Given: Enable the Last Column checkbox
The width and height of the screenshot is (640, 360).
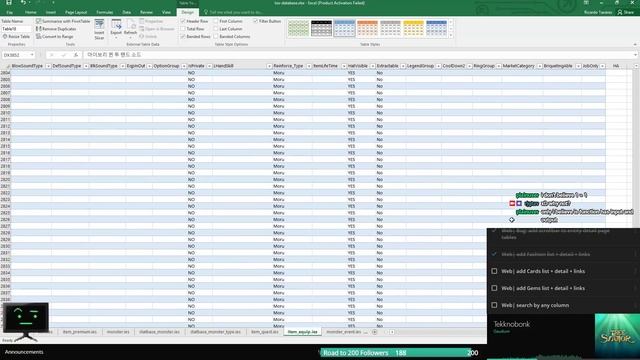Looking at the screenshot, I should pos(216,29).
